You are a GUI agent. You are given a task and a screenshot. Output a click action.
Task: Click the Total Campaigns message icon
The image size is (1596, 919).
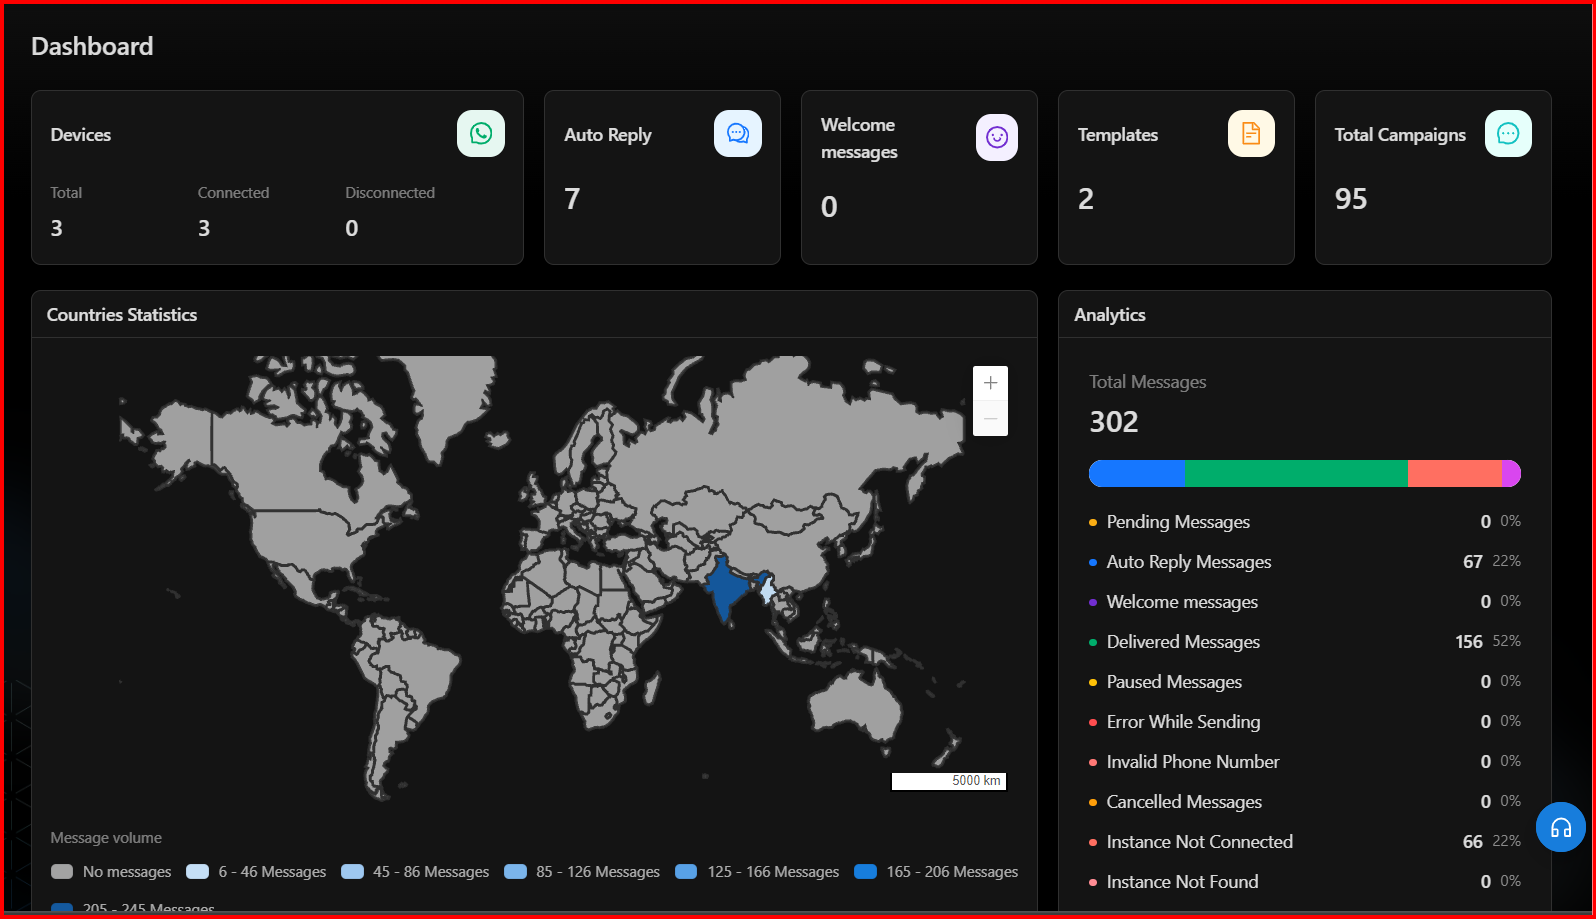click(1507, 134)
